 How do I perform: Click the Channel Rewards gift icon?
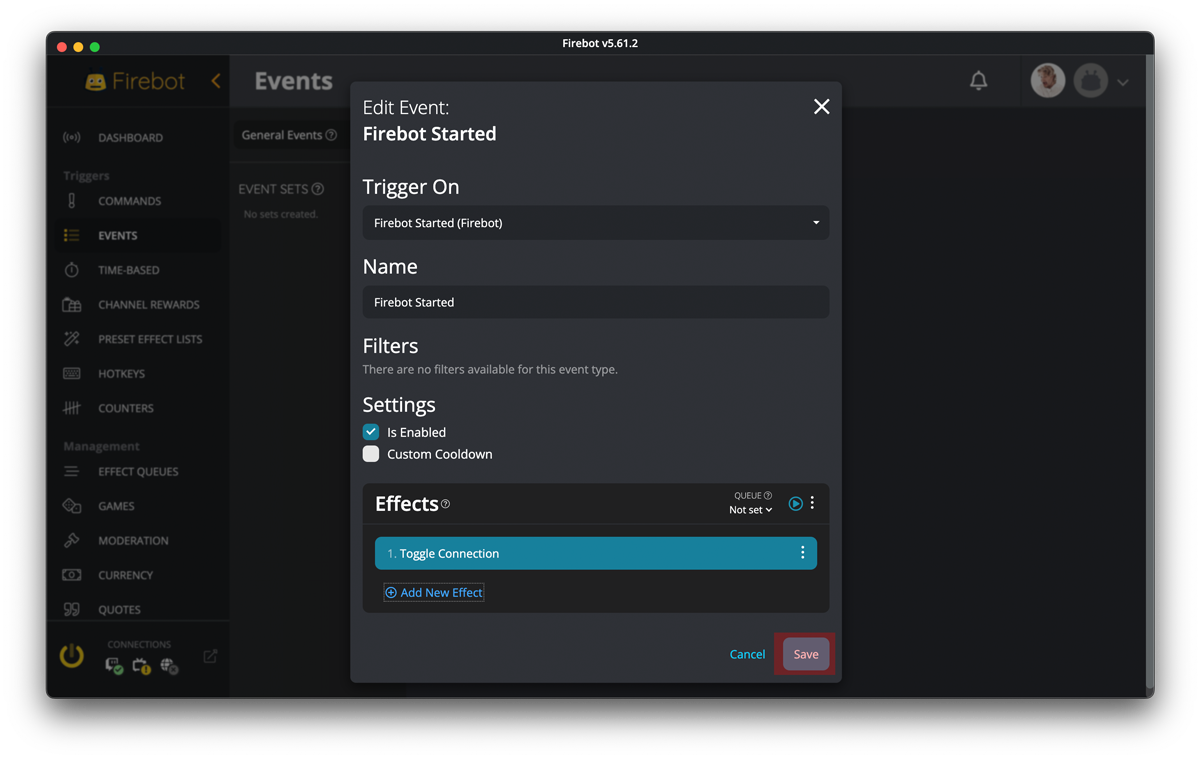pos(71,304)
